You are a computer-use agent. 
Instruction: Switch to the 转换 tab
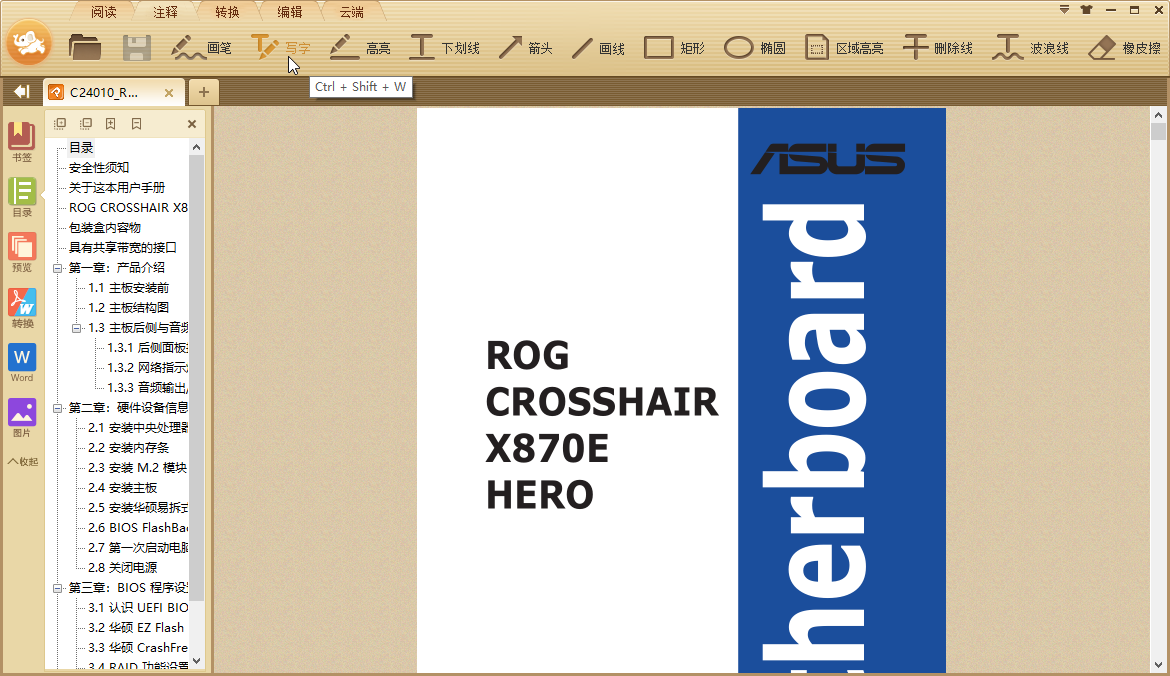228,12
